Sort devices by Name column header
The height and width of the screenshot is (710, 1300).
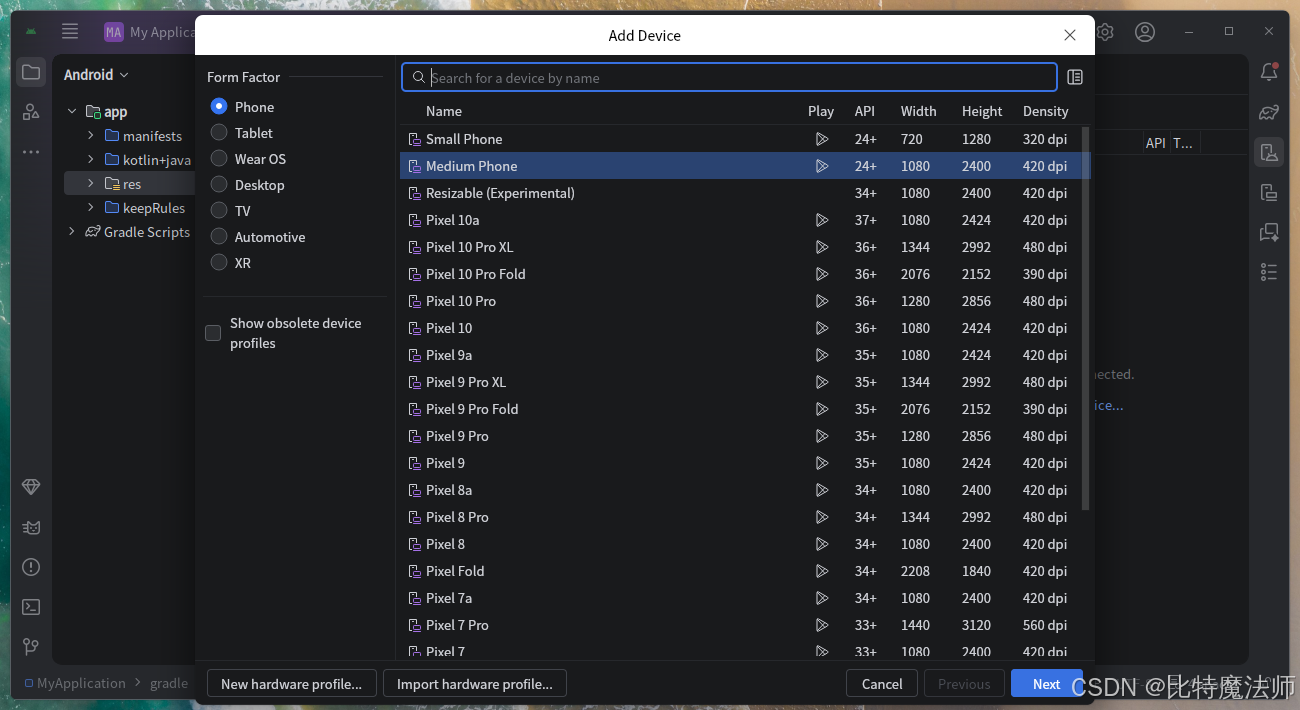[x=444, y=111]
